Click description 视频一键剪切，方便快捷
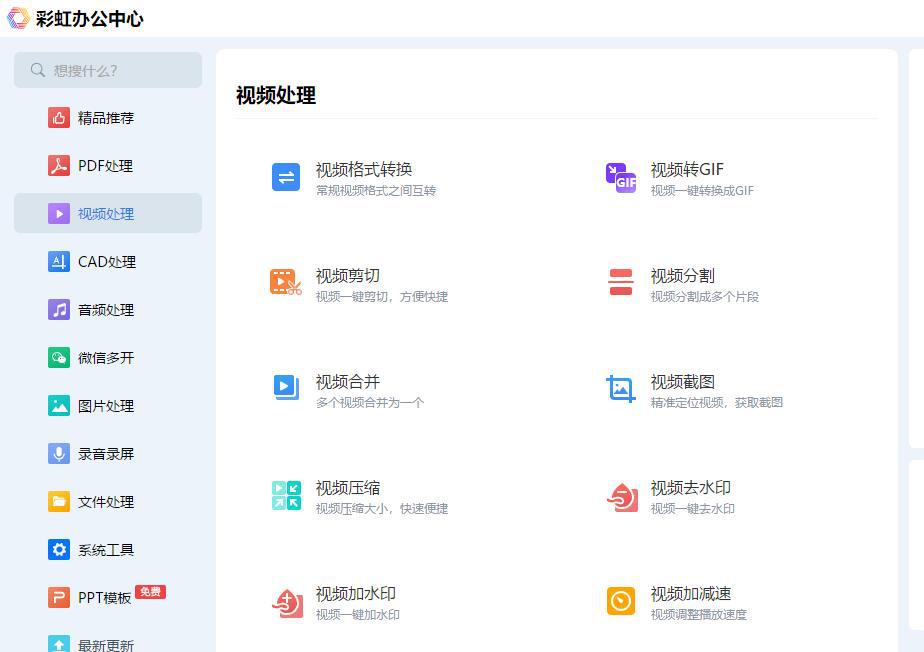The image size is (924, 652). tap(382, 297)
